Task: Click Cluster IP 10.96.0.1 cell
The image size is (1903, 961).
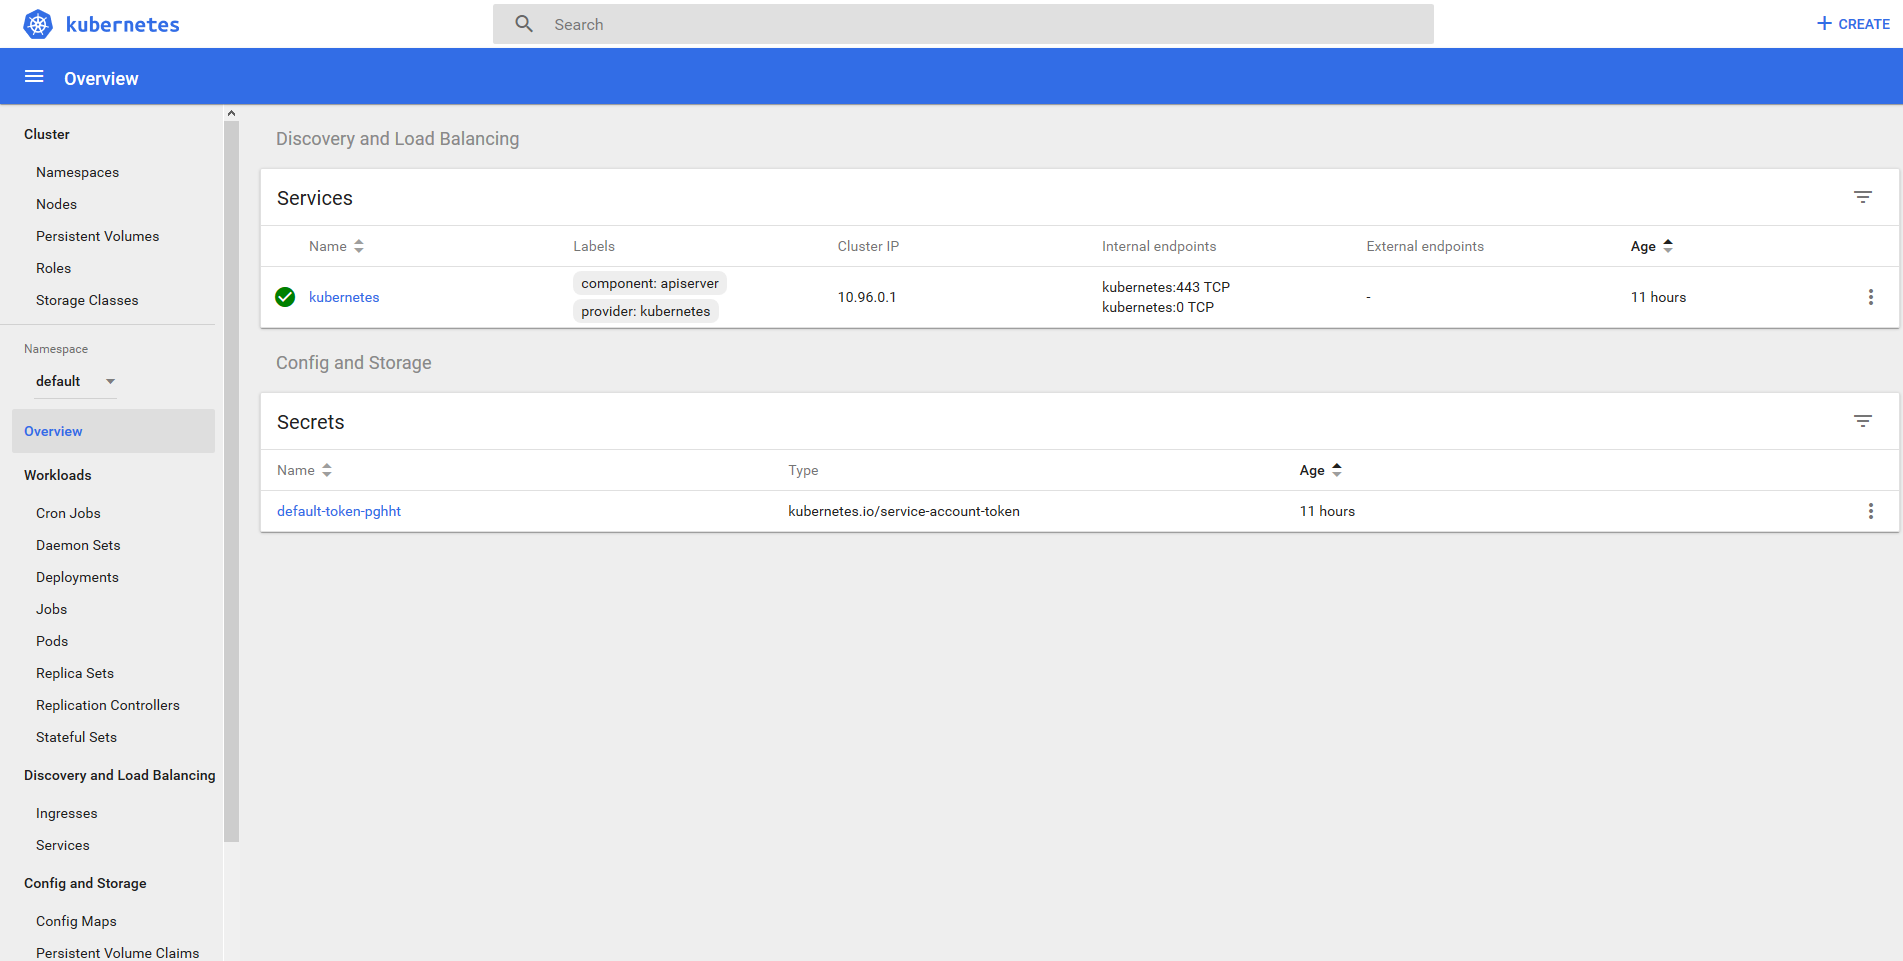Action: (867, 297)
